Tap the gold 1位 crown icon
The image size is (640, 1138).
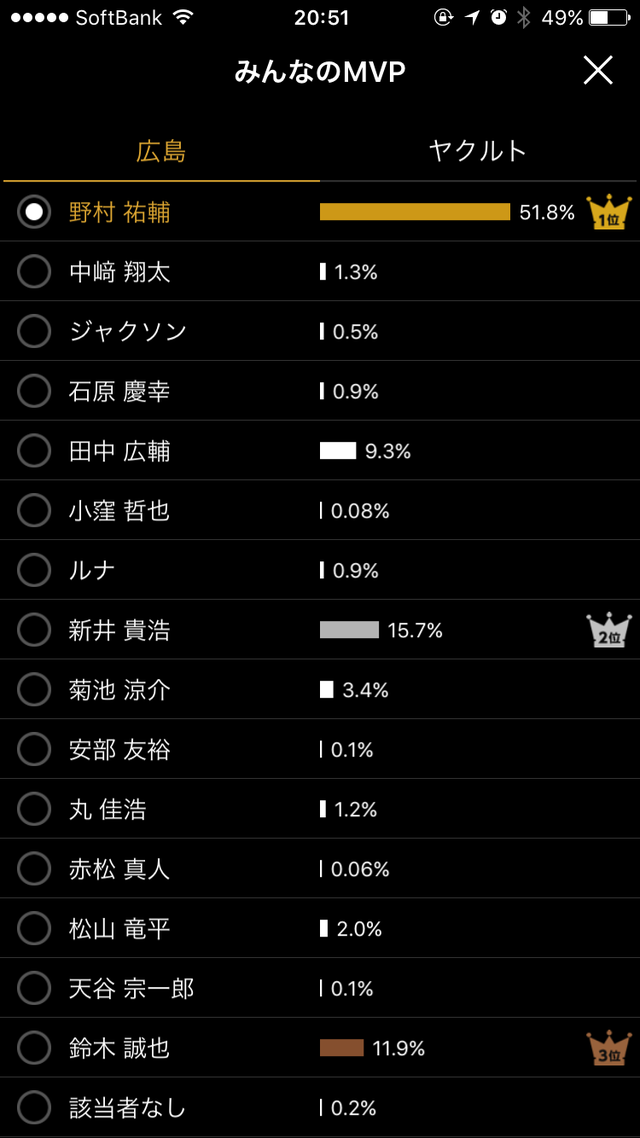[610, 212]
